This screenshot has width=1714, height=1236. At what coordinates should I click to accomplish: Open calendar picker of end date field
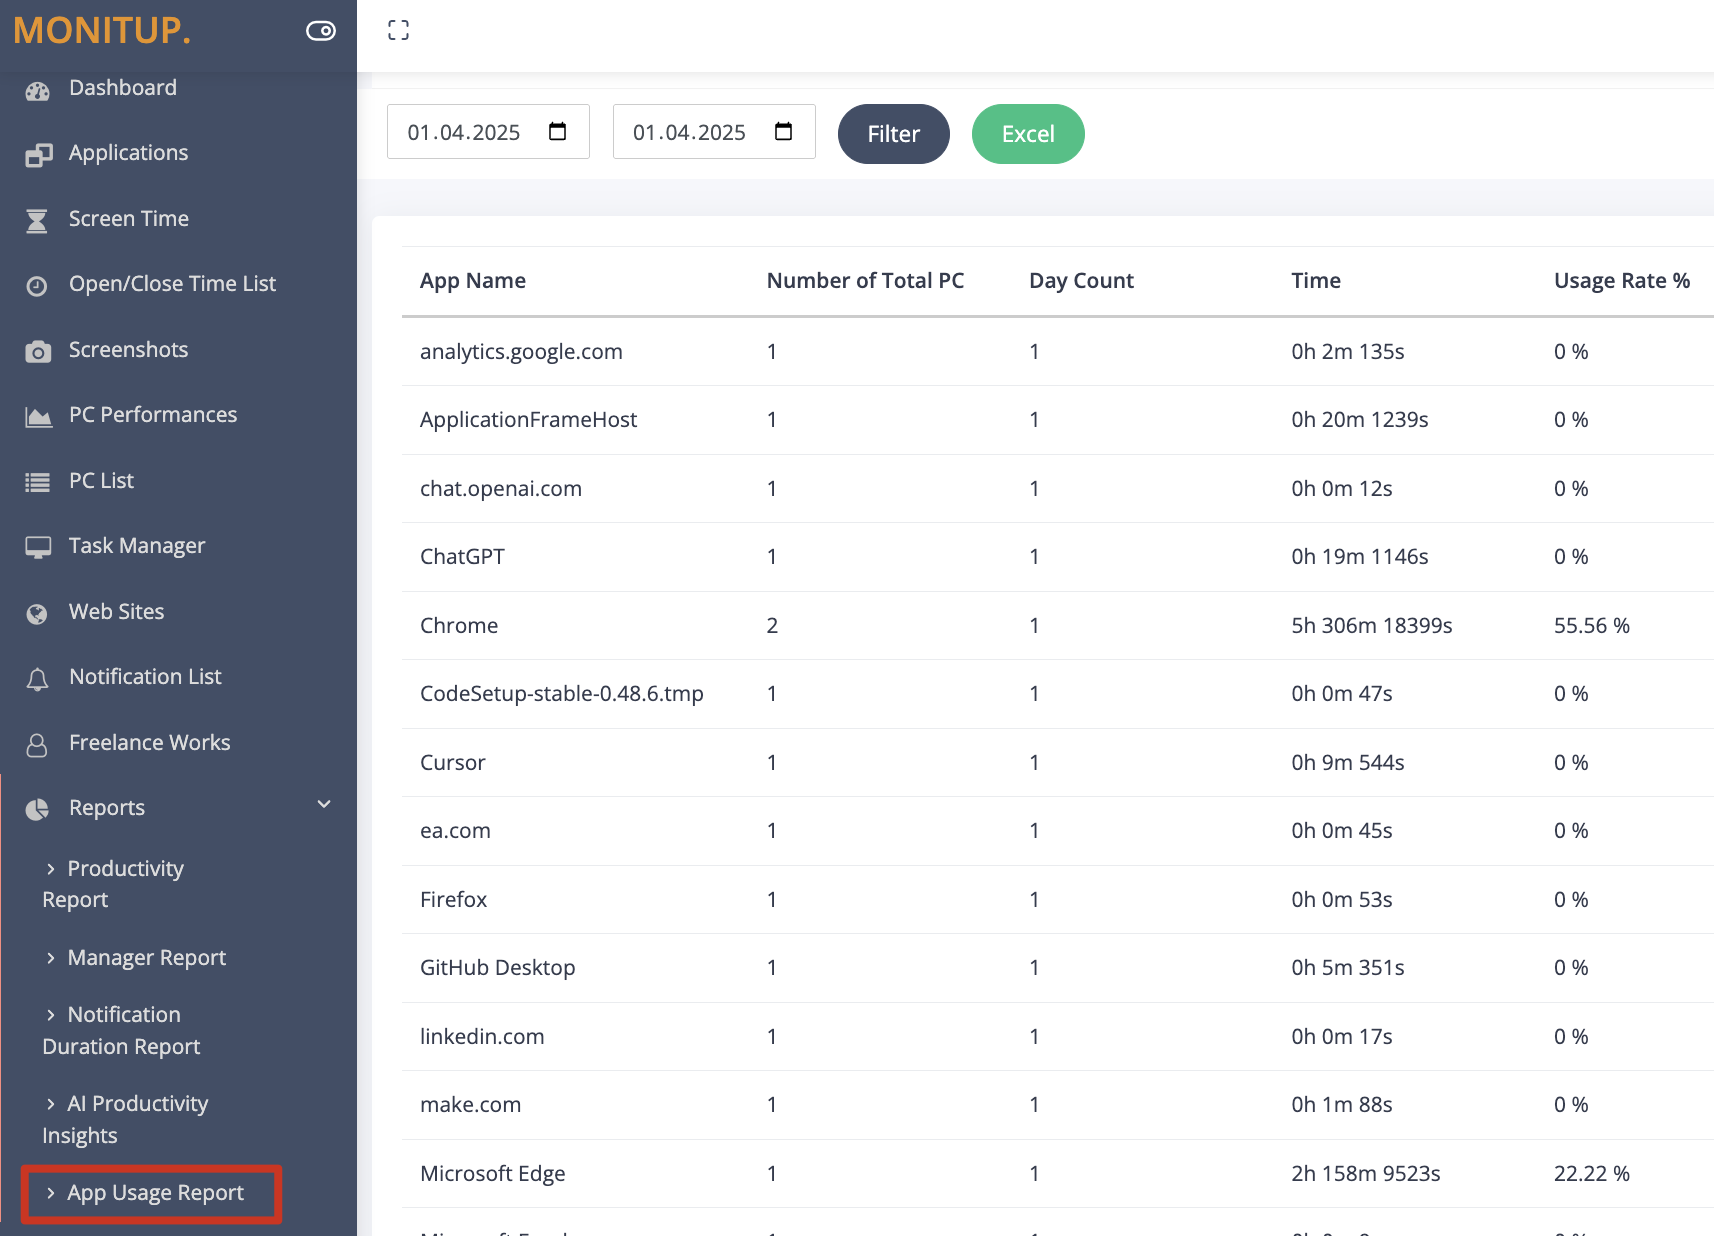tap(784, 131)
